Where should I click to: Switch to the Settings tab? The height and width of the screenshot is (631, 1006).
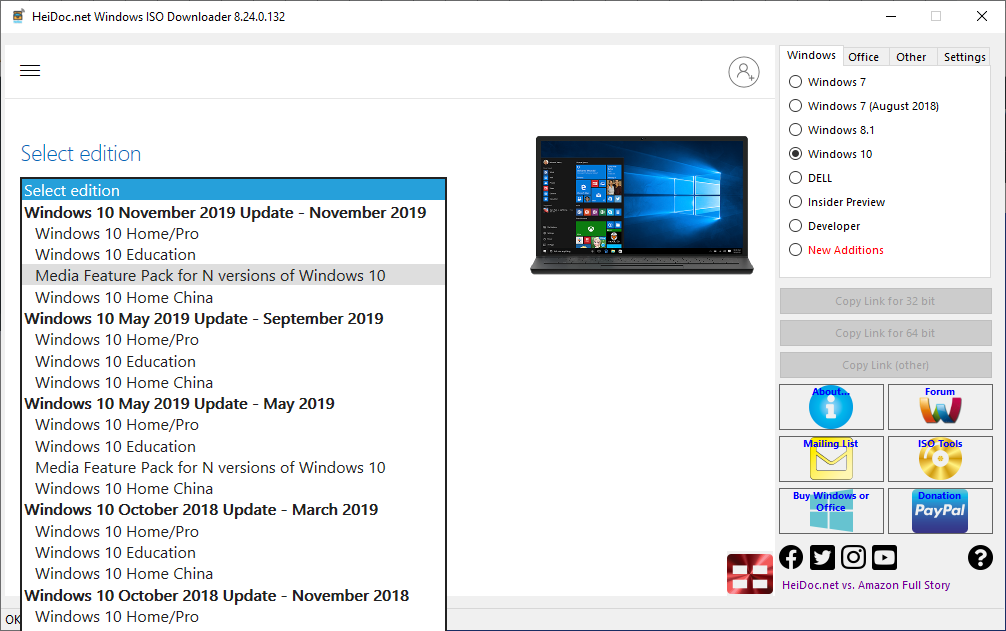pyautogui.click(x=964, y=57)
